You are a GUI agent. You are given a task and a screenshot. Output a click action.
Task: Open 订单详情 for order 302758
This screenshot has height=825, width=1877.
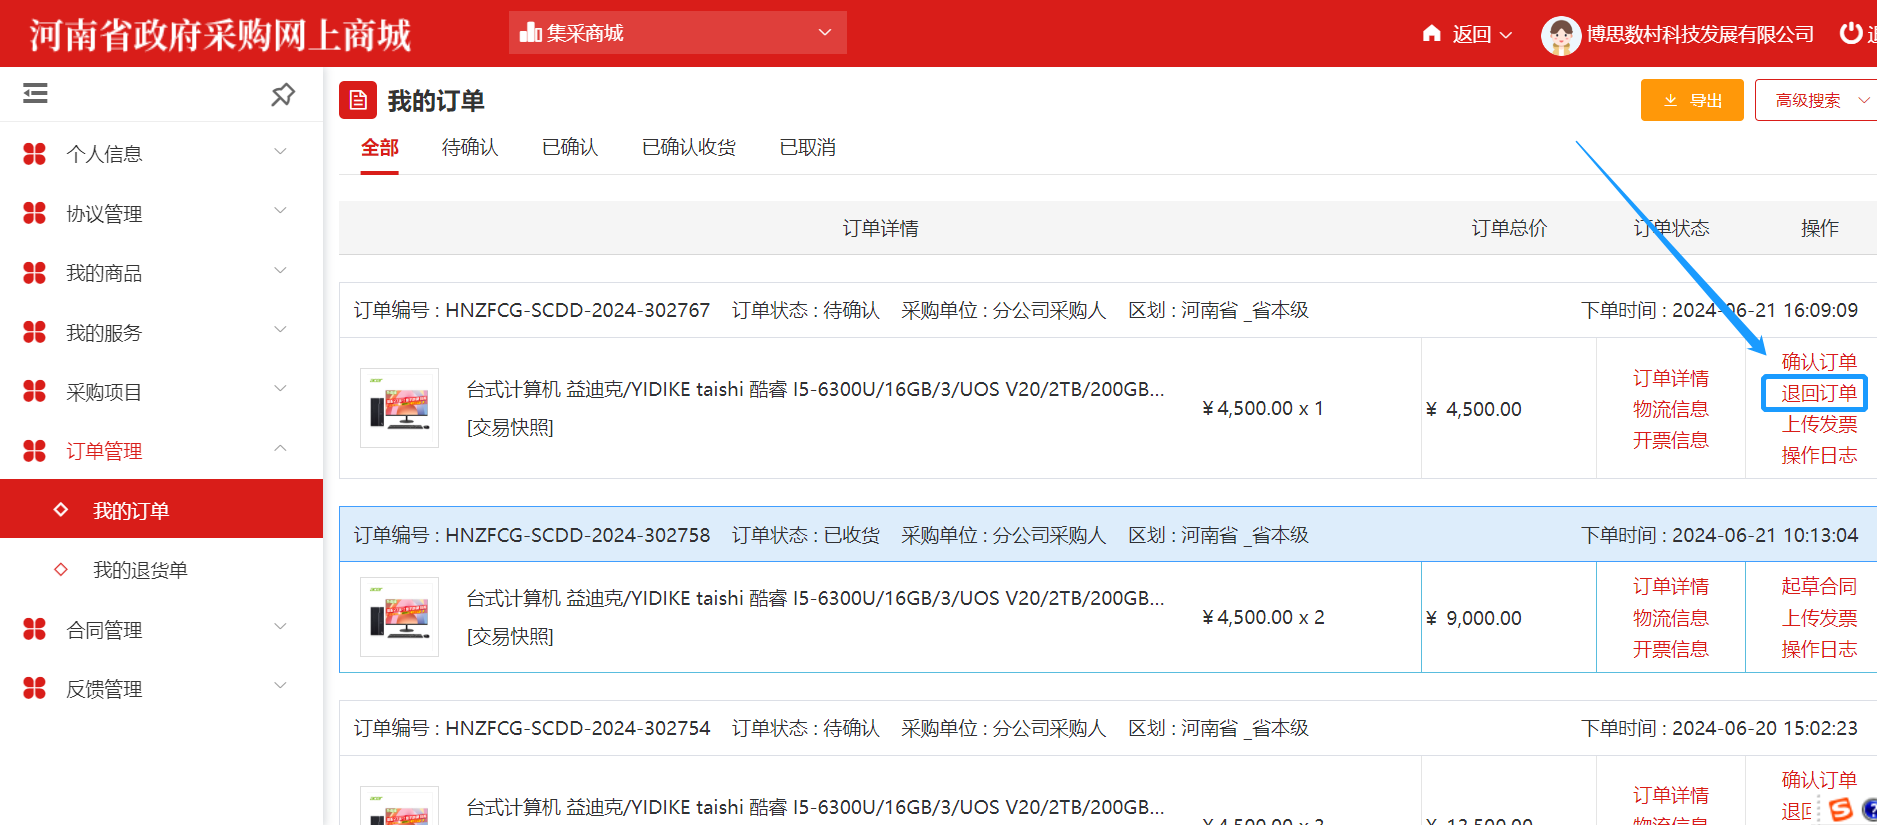point(1671,586)
